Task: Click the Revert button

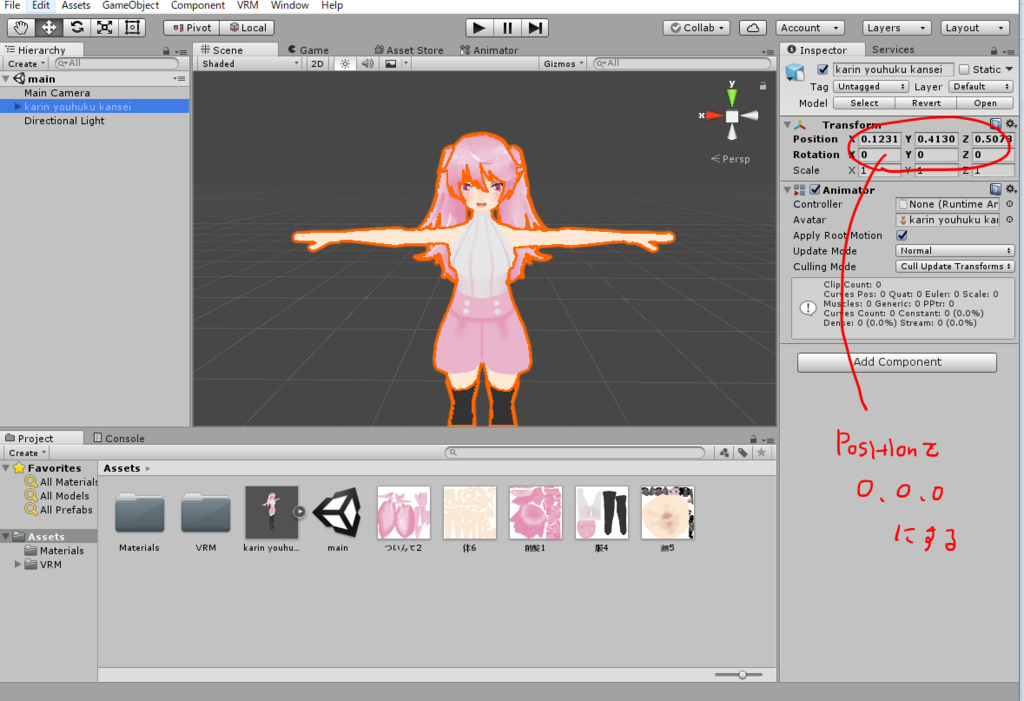Action: click(x=926, y=103)
